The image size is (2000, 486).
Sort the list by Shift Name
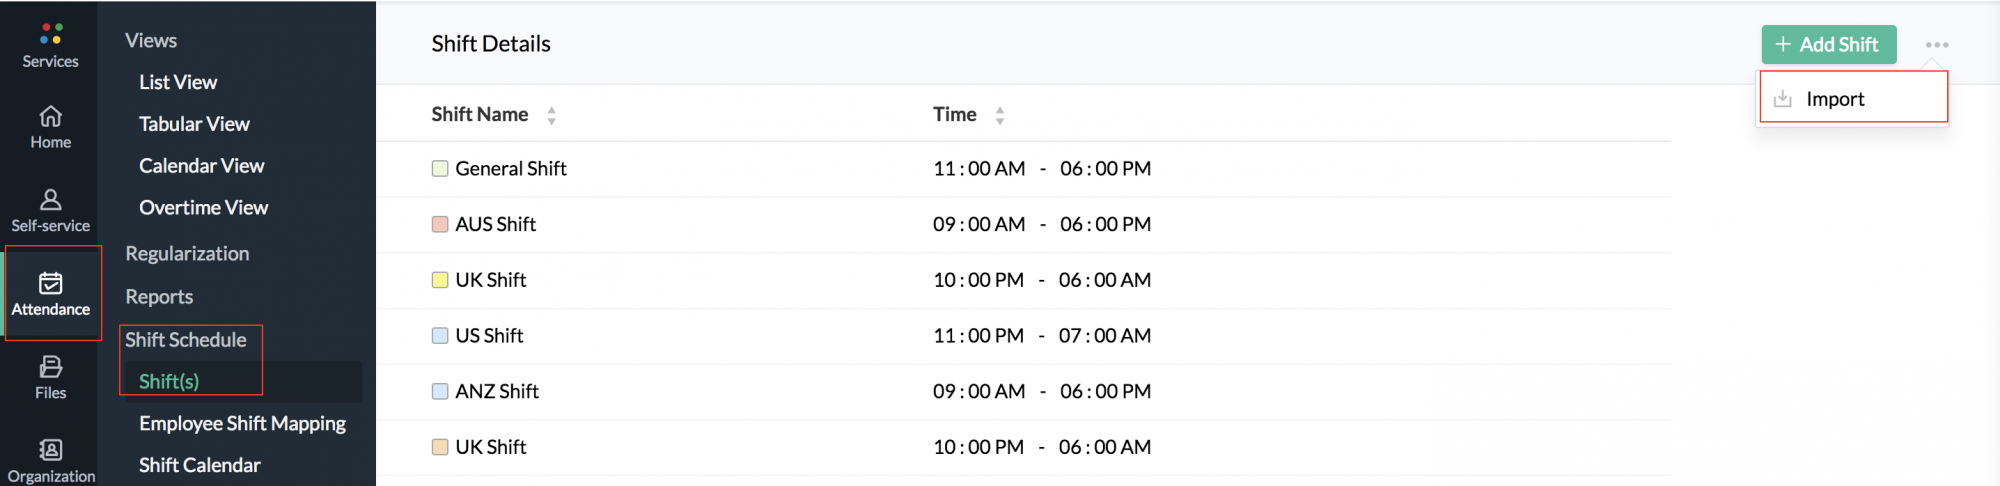pos(551,116)
